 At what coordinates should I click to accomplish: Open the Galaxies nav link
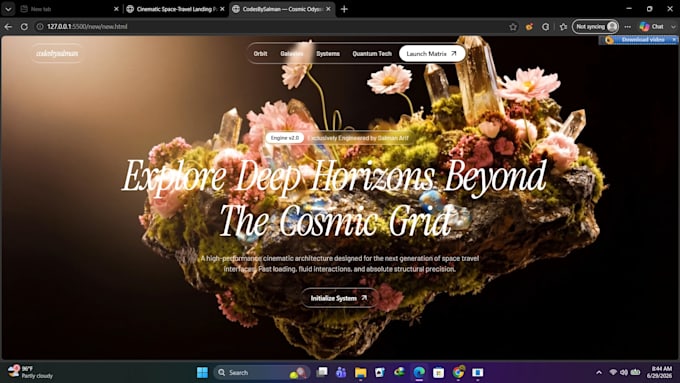[291, 53]
